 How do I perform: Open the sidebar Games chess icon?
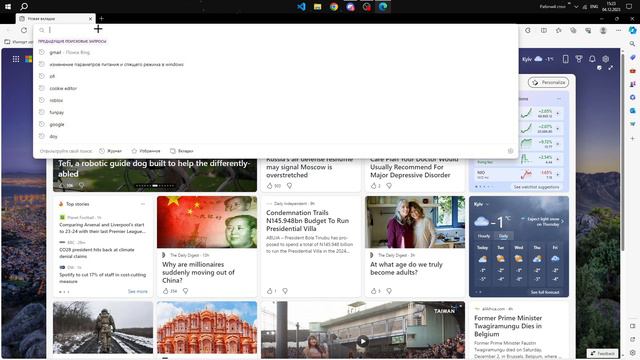(x=633, y=84)
